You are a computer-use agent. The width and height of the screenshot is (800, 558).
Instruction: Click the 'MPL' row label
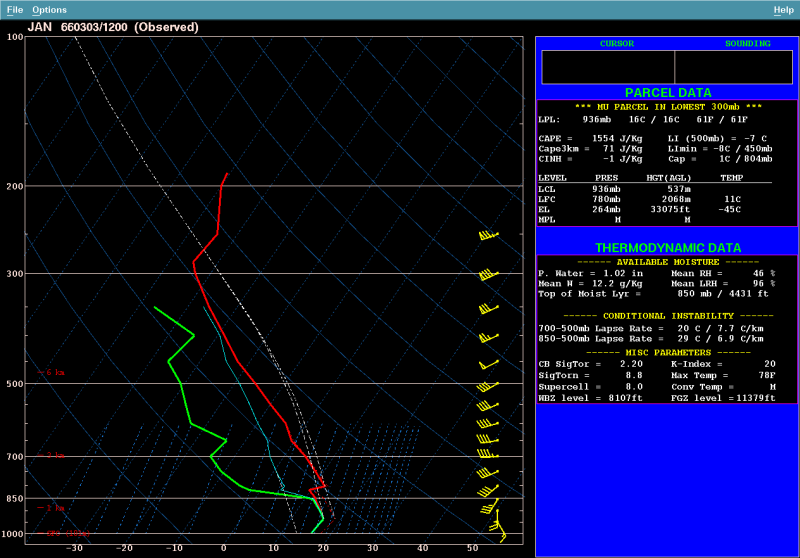point(546,220)
